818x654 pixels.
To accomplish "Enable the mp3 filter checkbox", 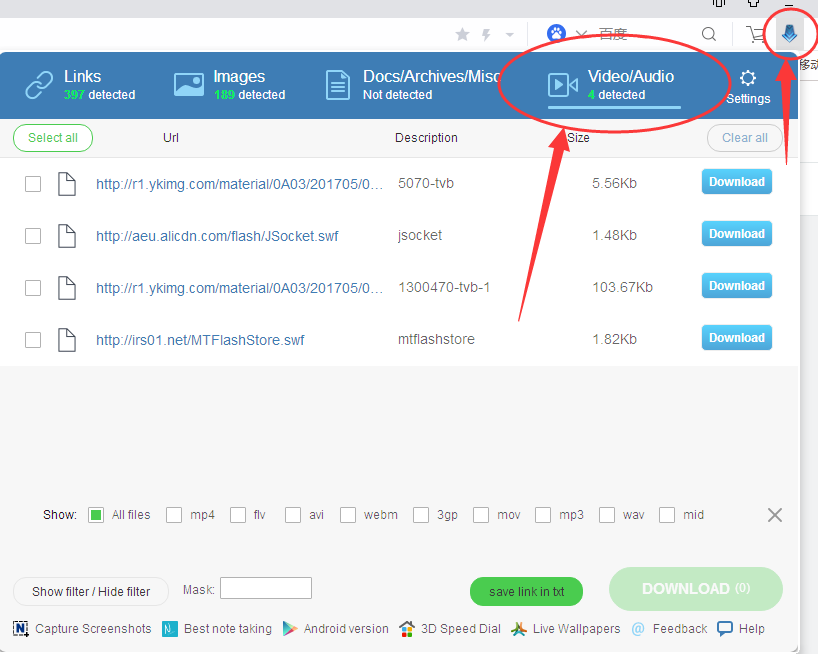I will click(543, 515).
